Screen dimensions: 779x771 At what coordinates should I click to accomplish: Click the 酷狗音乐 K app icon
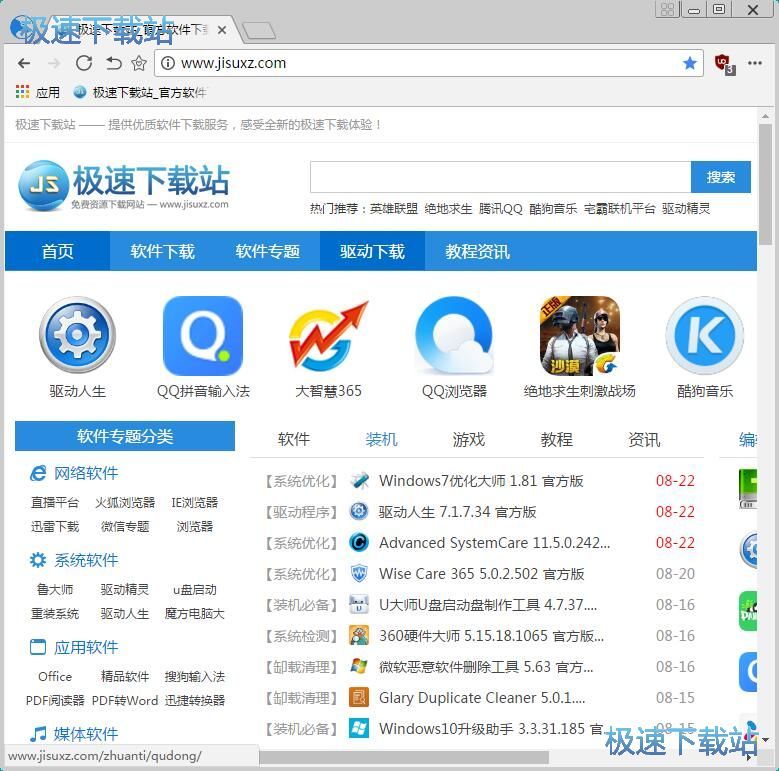[704, 335]
